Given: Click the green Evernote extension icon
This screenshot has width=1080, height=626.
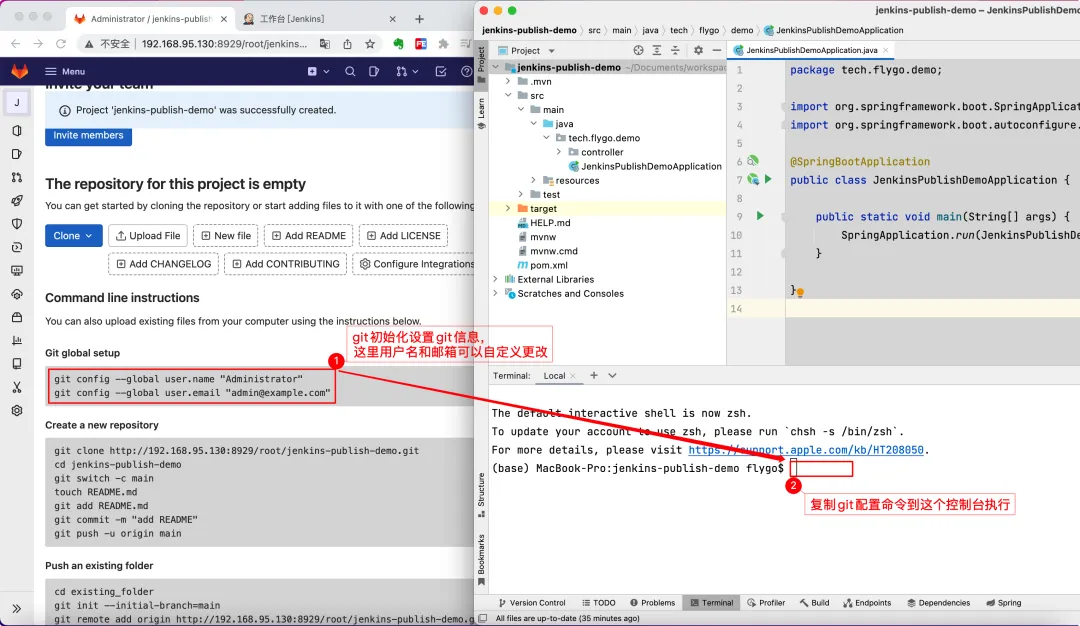Looking at the screenshot, I should [398, 44].
